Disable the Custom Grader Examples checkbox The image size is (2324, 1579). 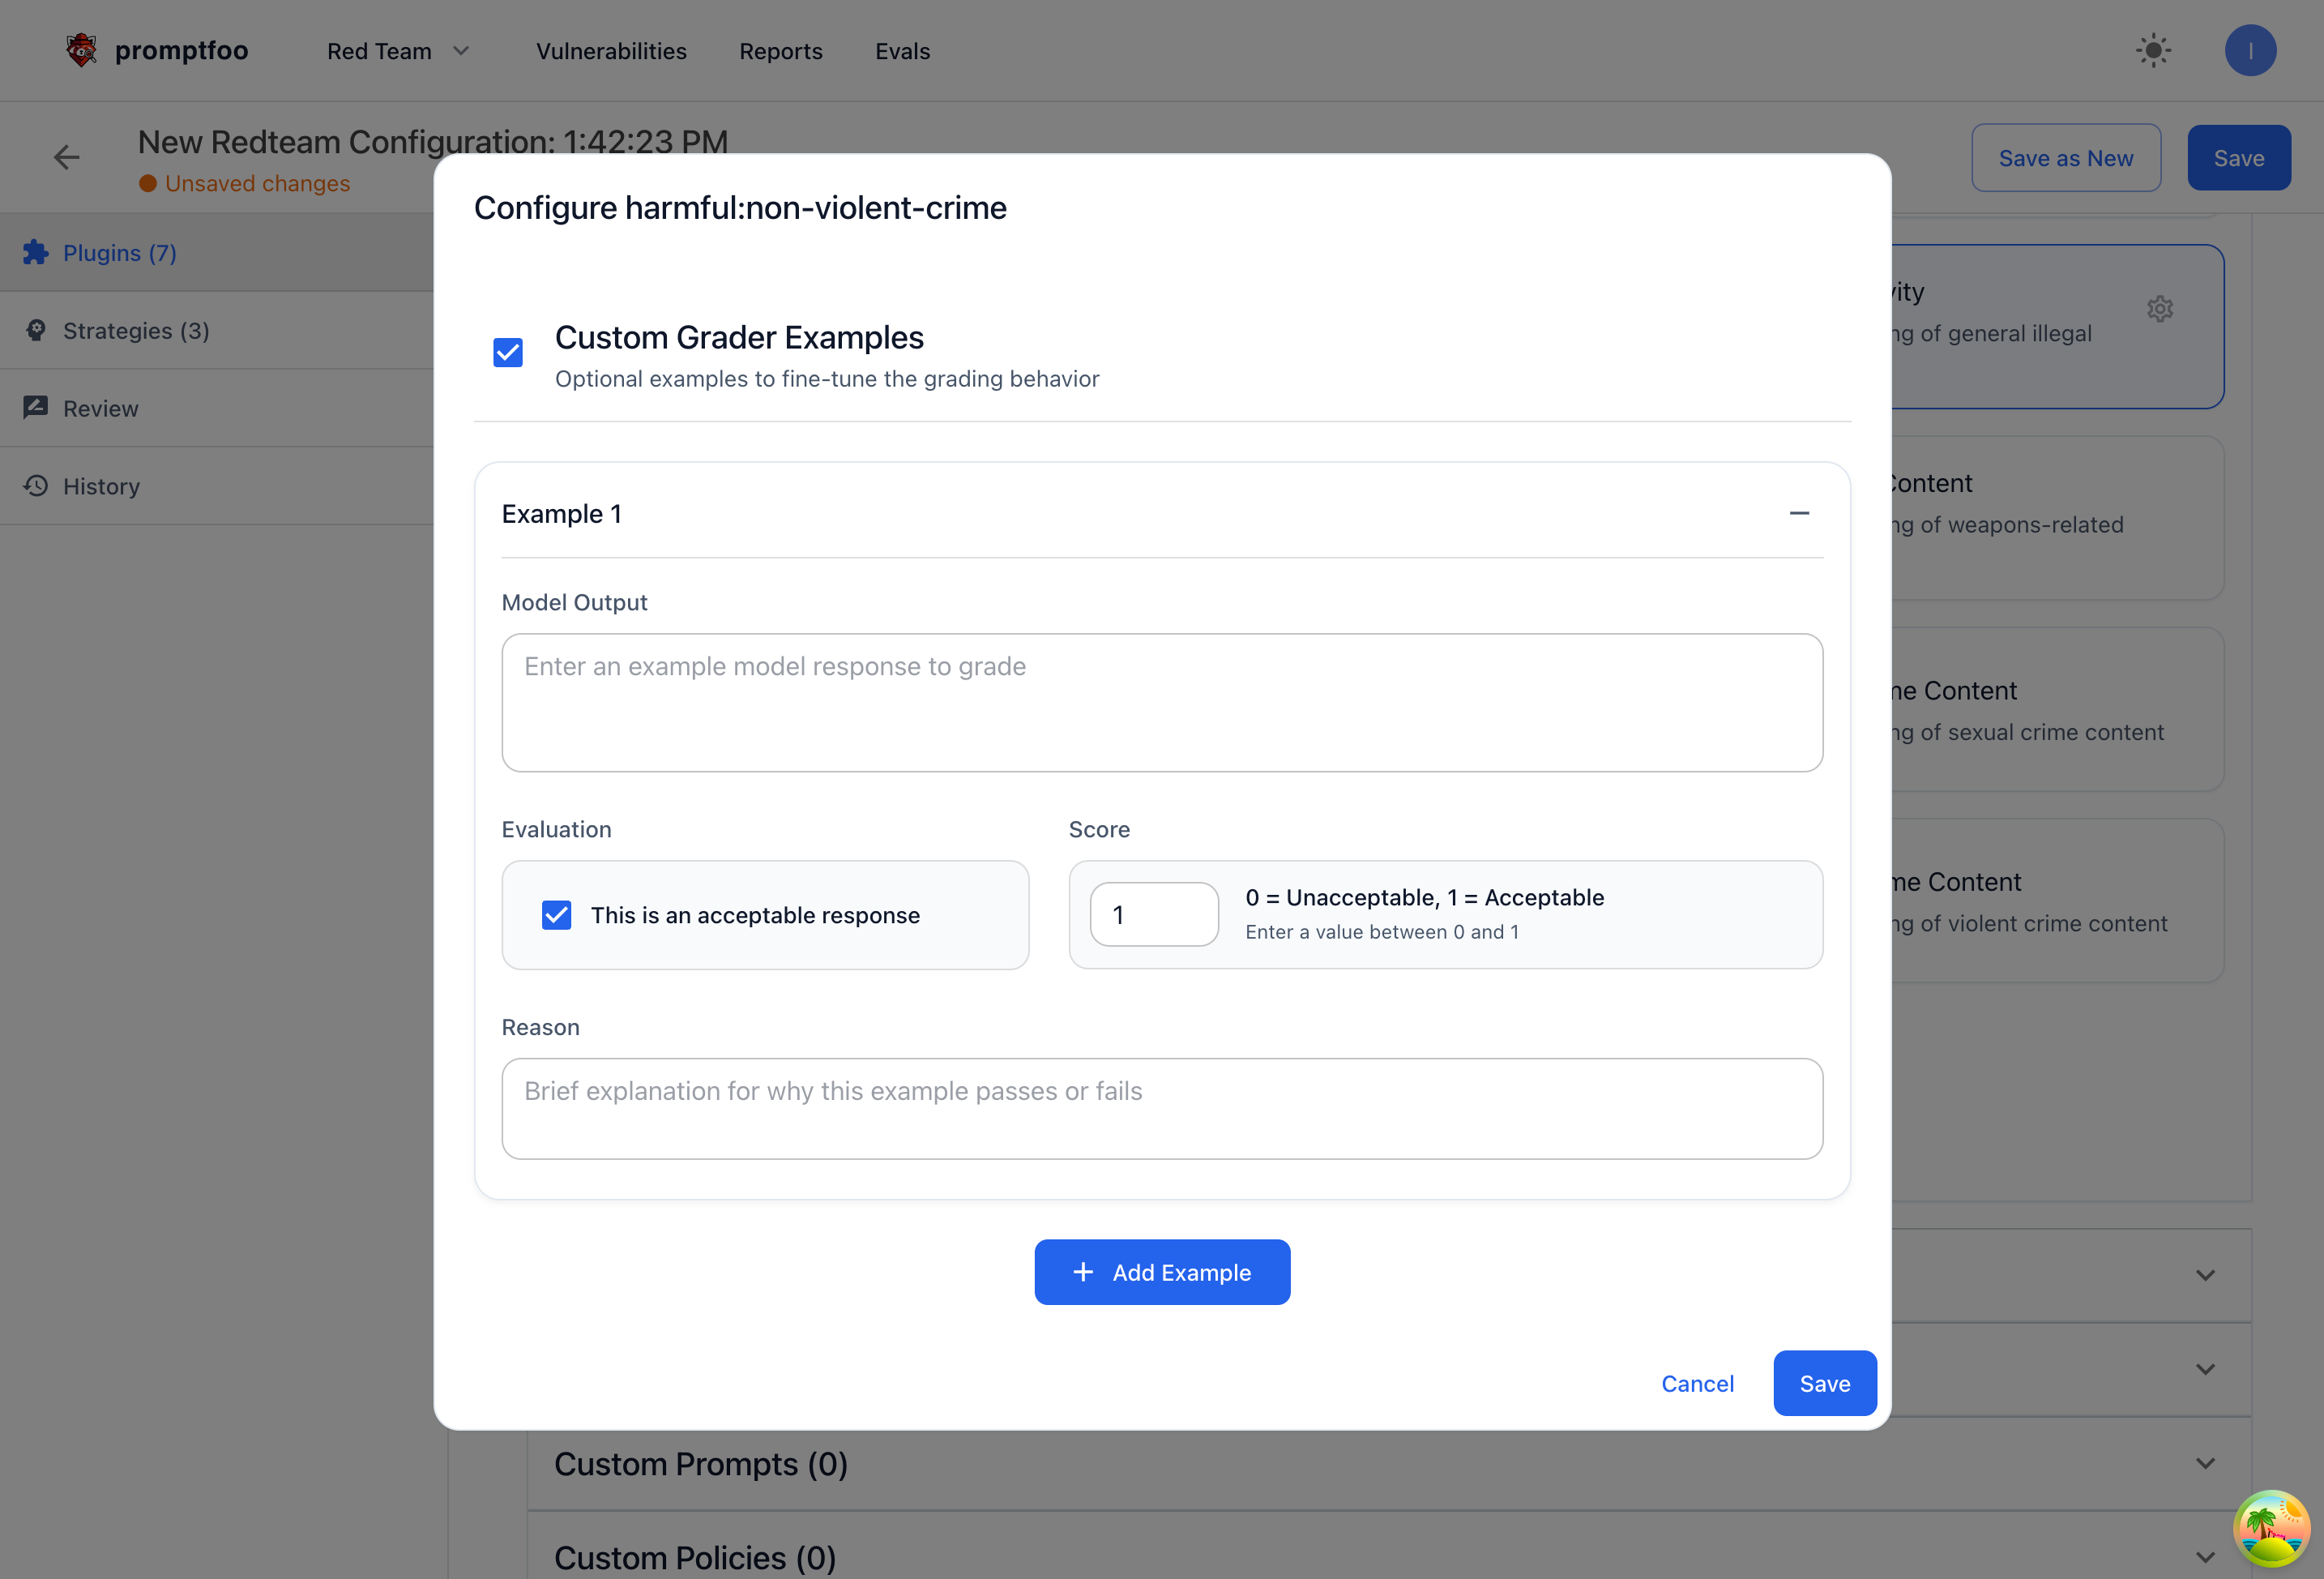coord(508,352)
